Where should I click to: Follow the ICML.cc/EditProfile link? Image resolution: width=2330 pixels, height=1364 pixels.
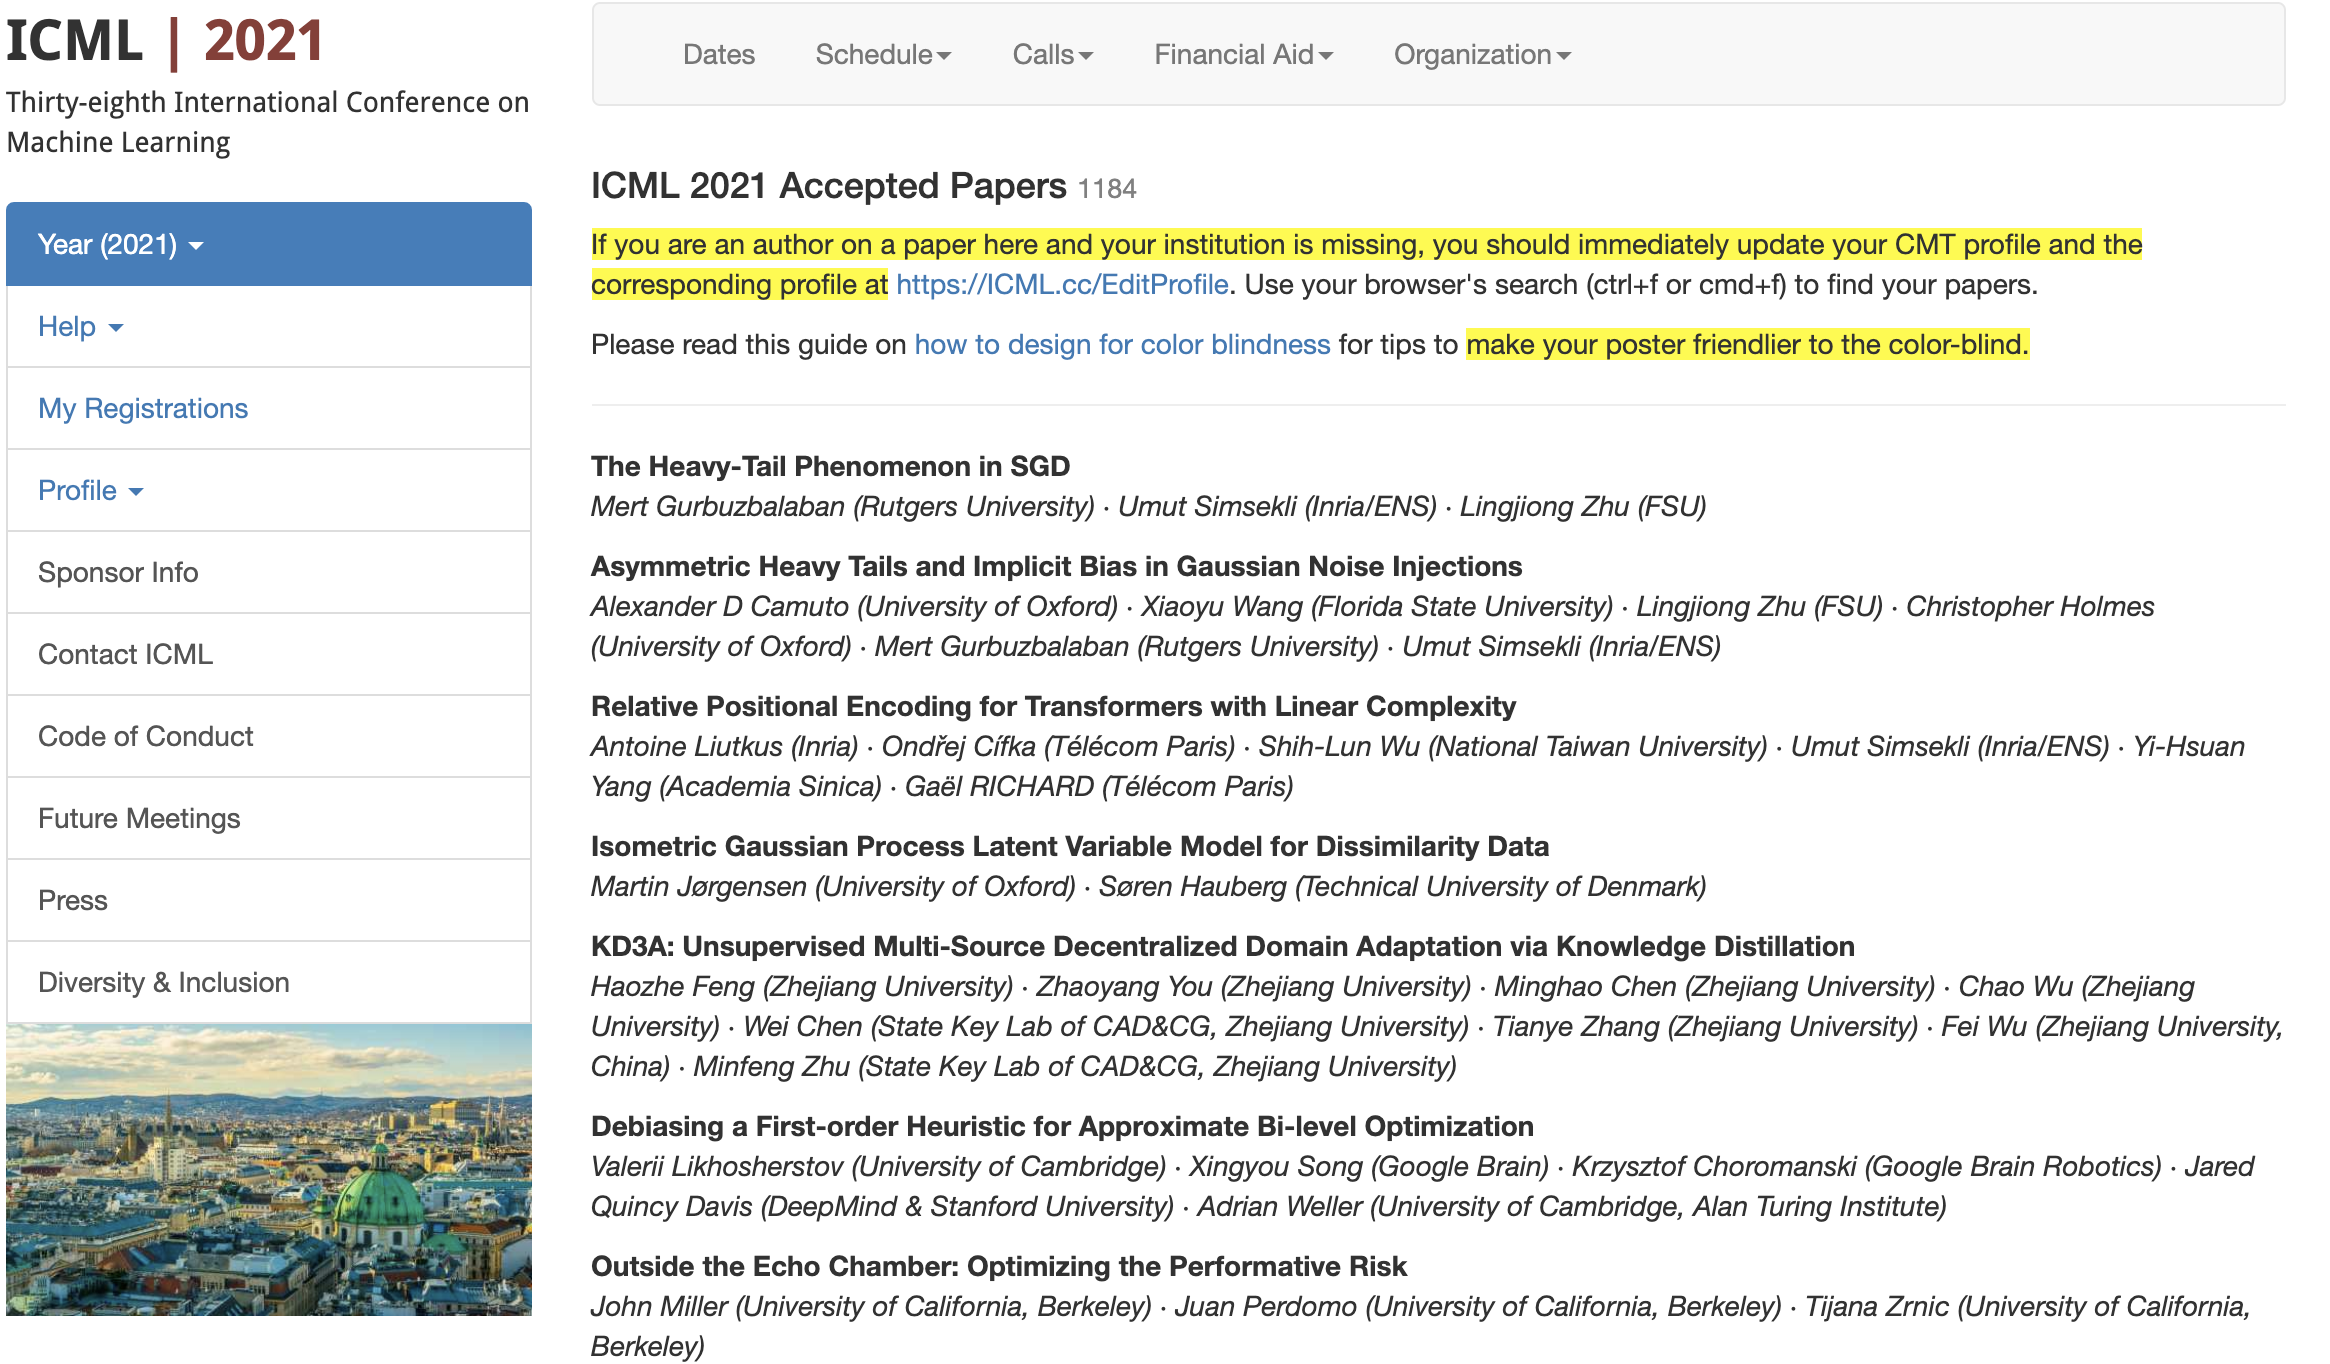coord(1062,285)
